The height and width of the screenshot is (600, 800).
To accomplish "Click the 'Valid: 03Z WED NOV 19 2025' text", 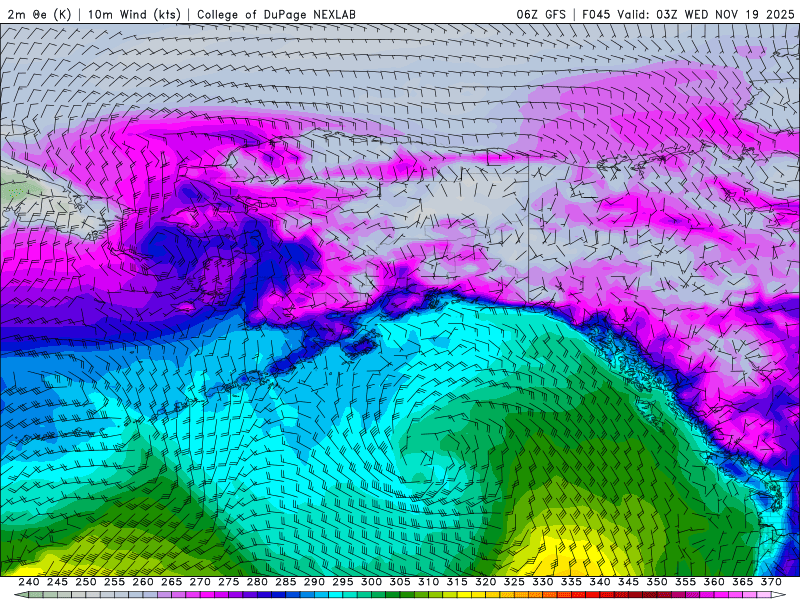I will point(706,14).
